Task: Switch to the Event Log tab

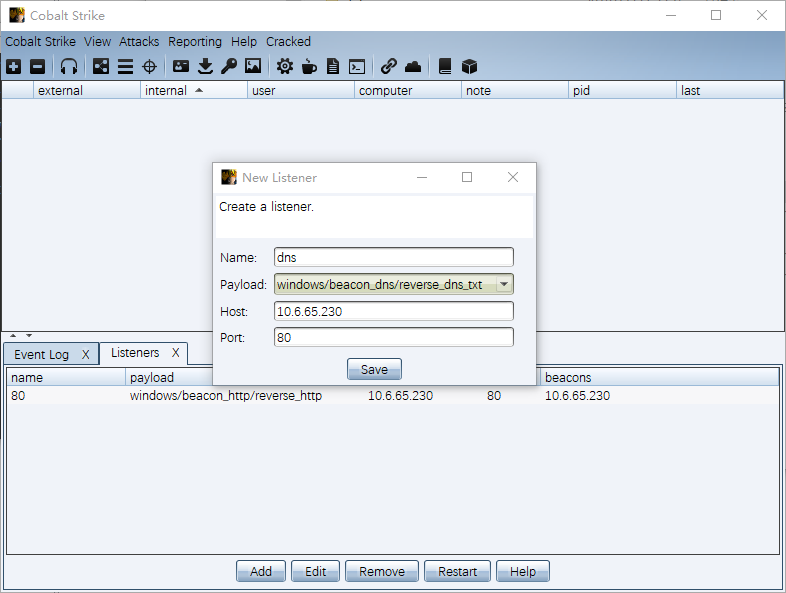Action: (42, 354)
